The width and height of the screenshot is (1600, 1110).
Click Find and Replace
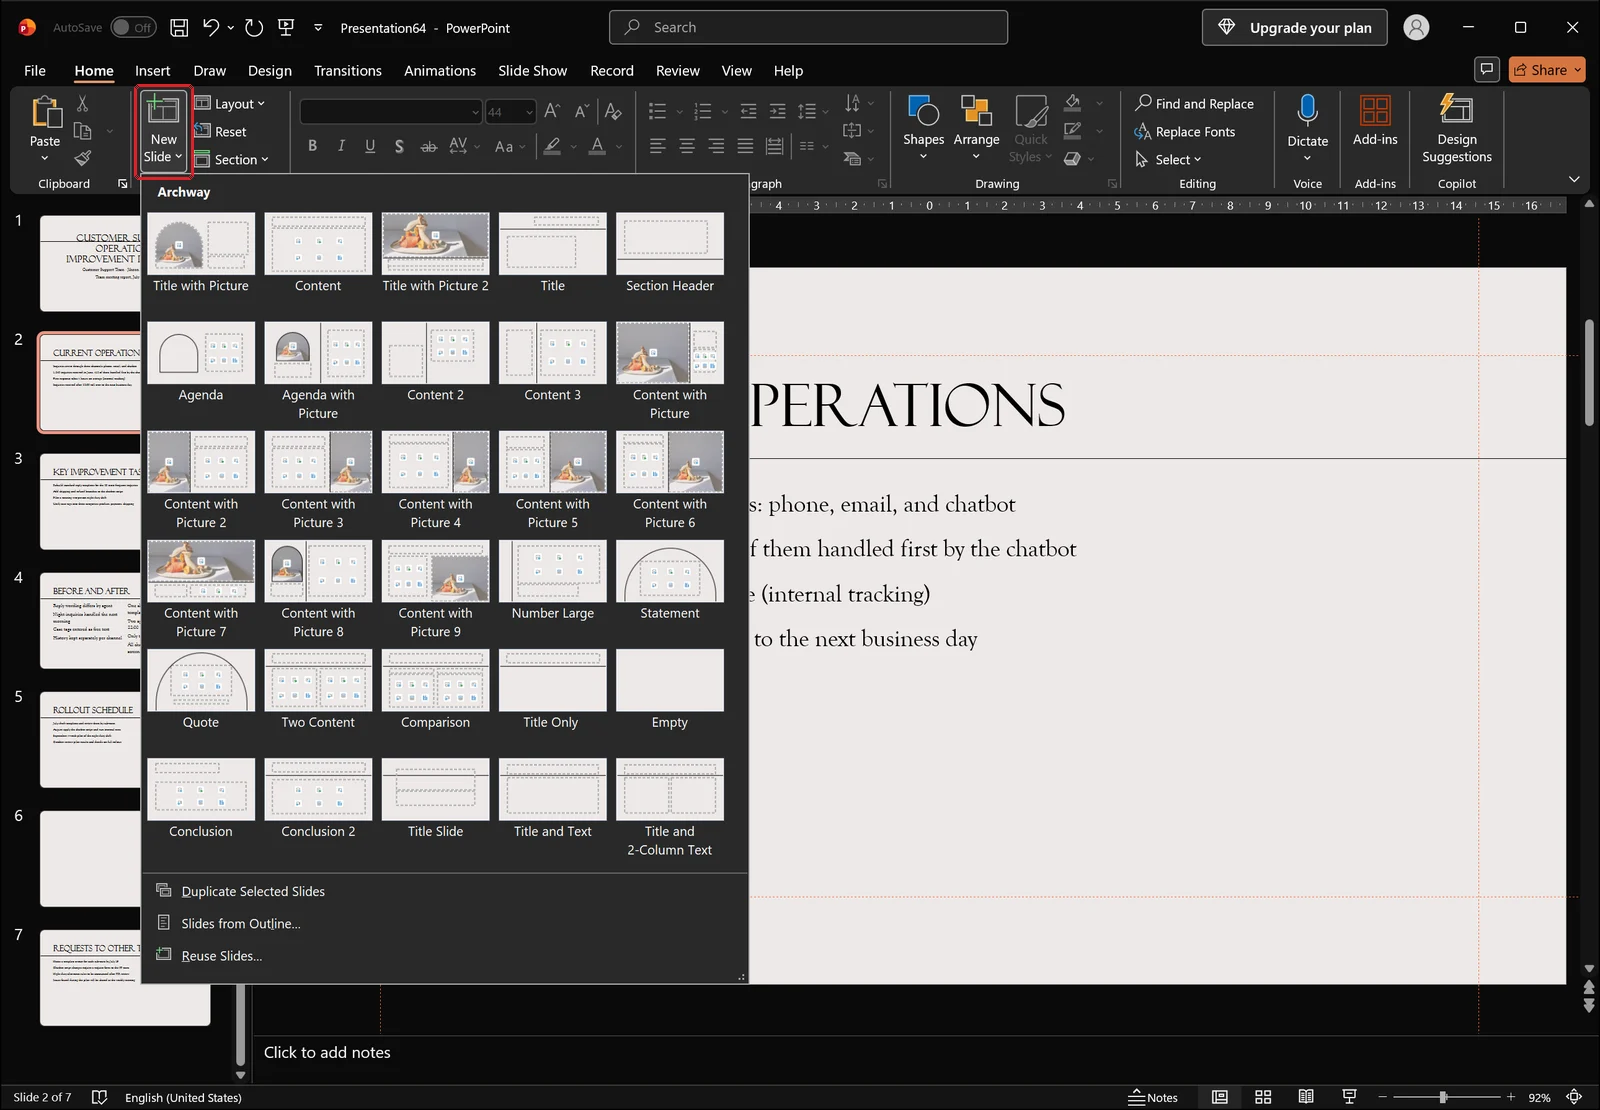tap(1194, 104)
